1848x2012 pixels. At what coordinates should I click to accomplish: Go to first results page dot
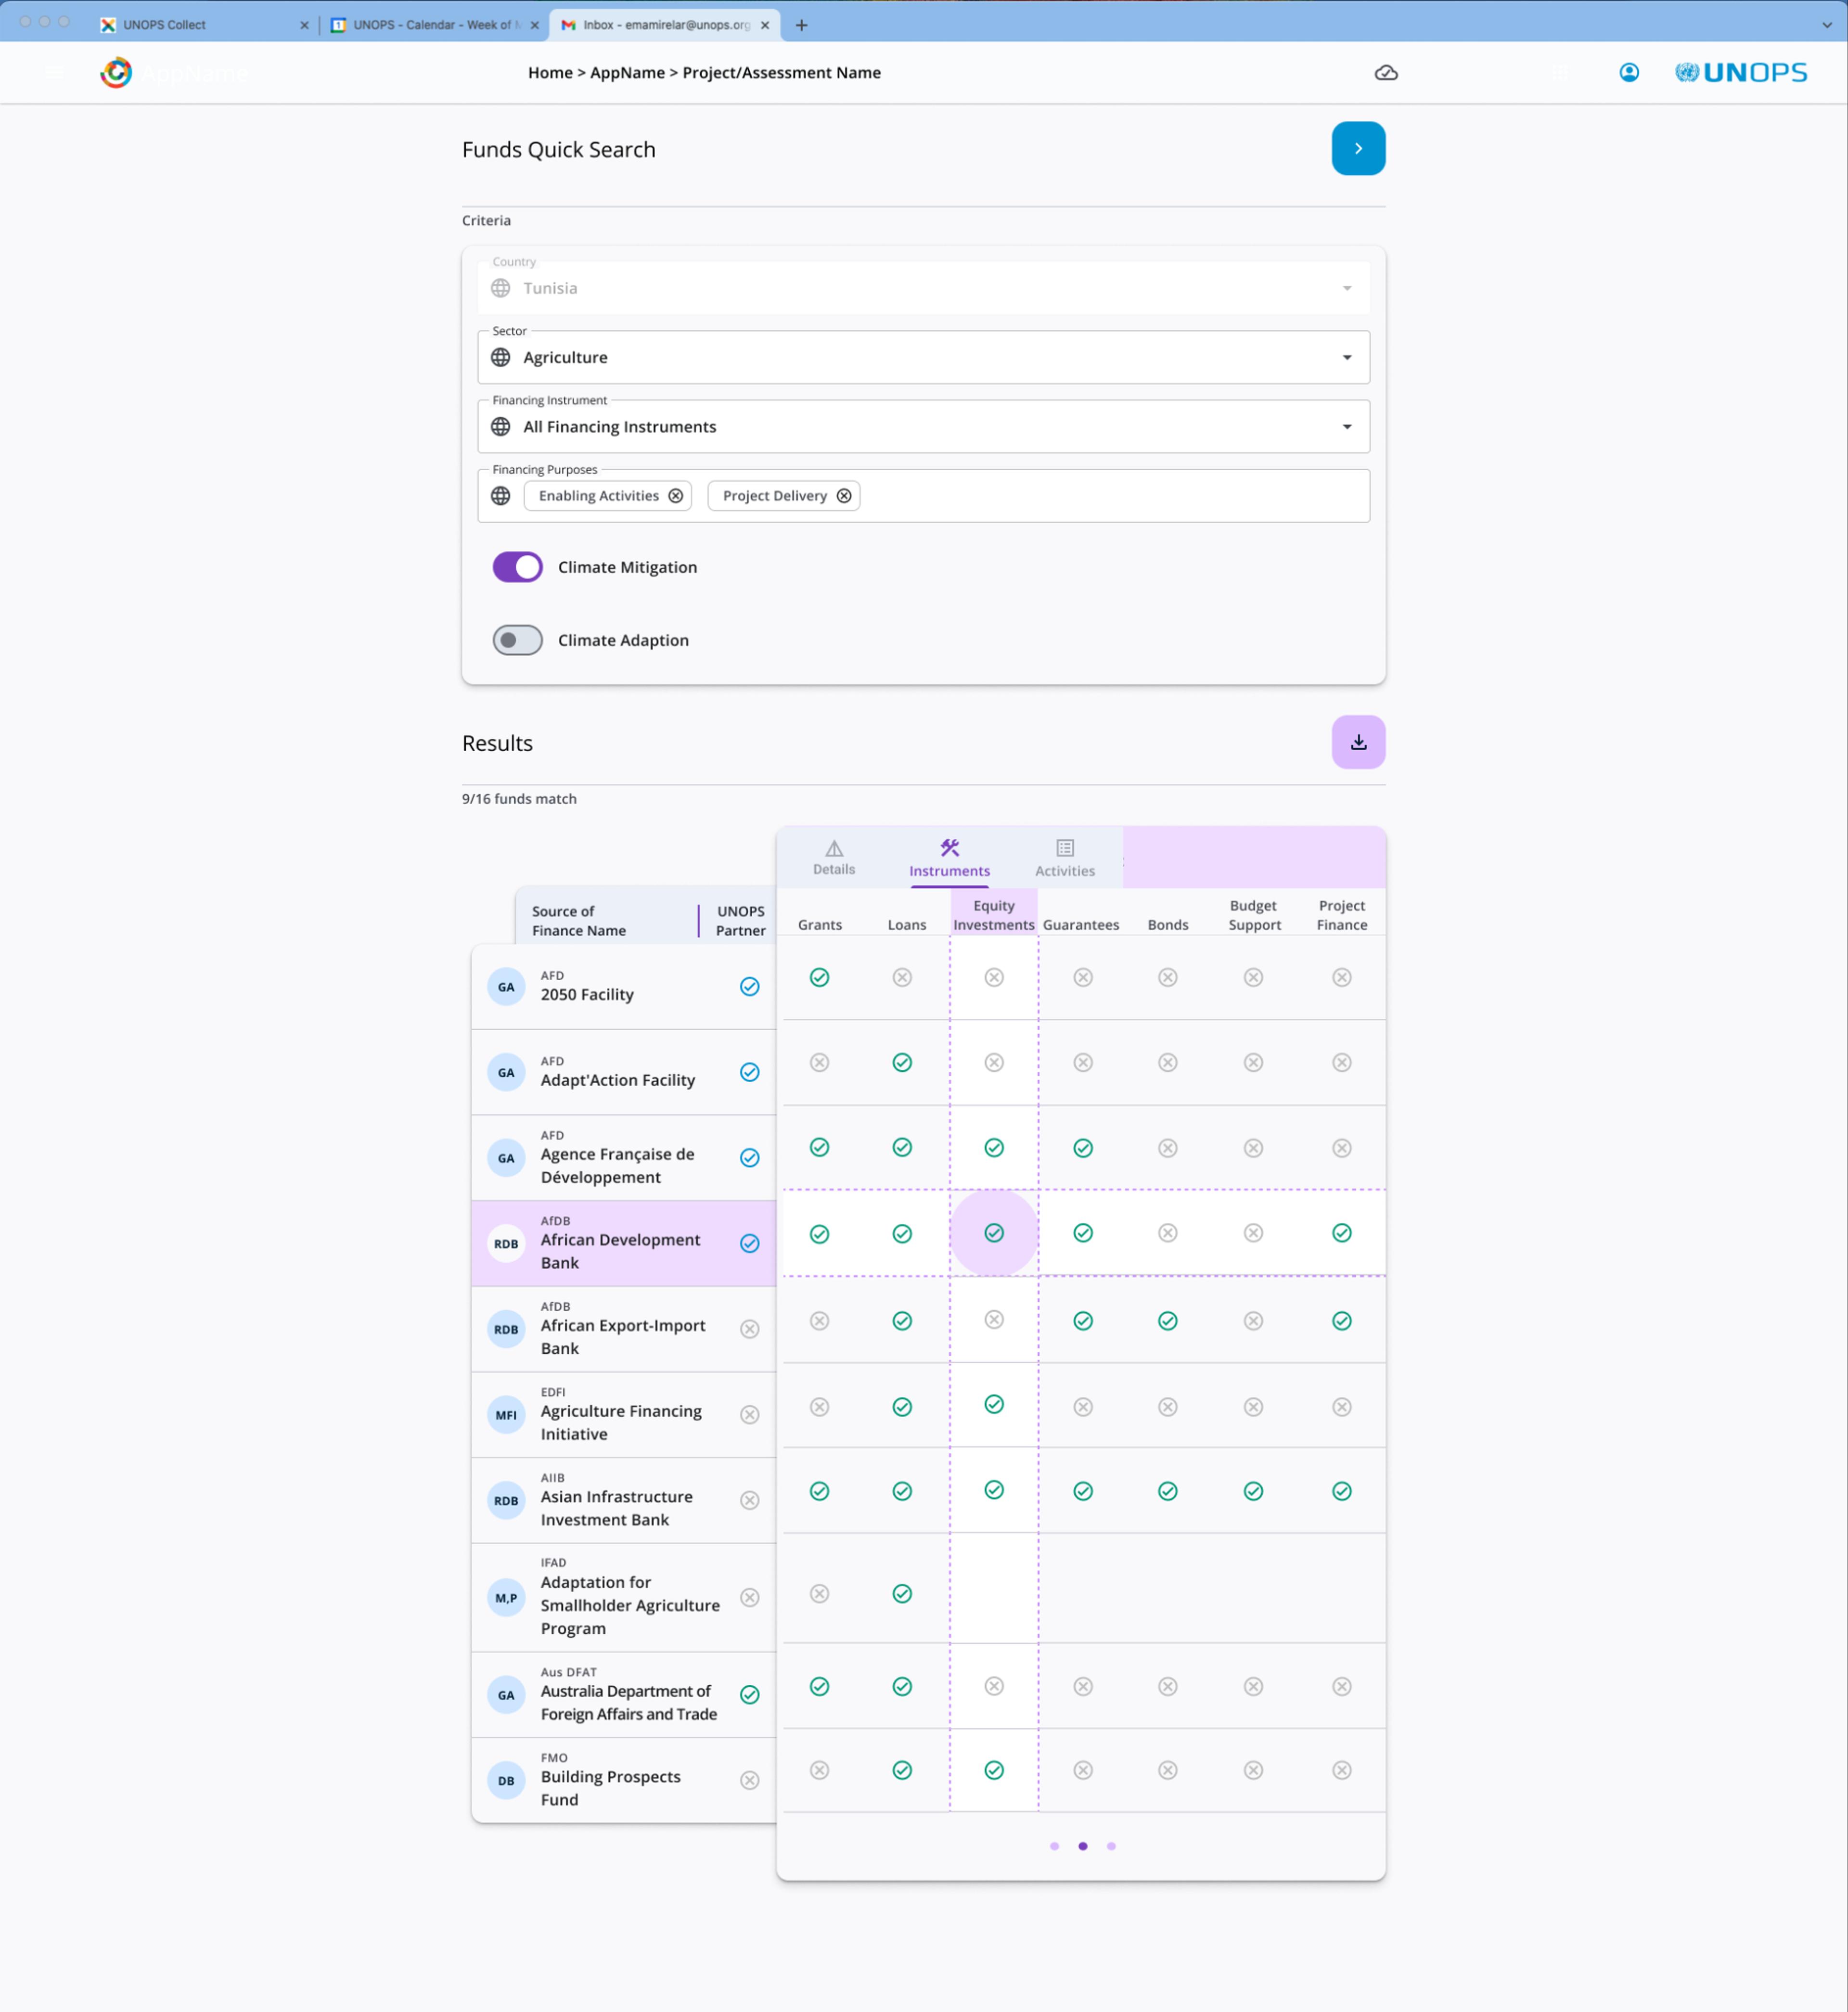click(1054, 1846)
